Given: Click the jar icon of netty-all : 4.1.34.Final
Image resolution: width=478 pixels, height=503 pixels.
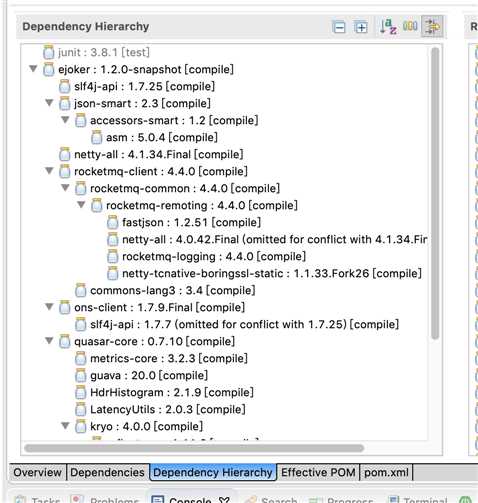Looking at the screenshot, I should pyautogui.click(x=64, y=154).
